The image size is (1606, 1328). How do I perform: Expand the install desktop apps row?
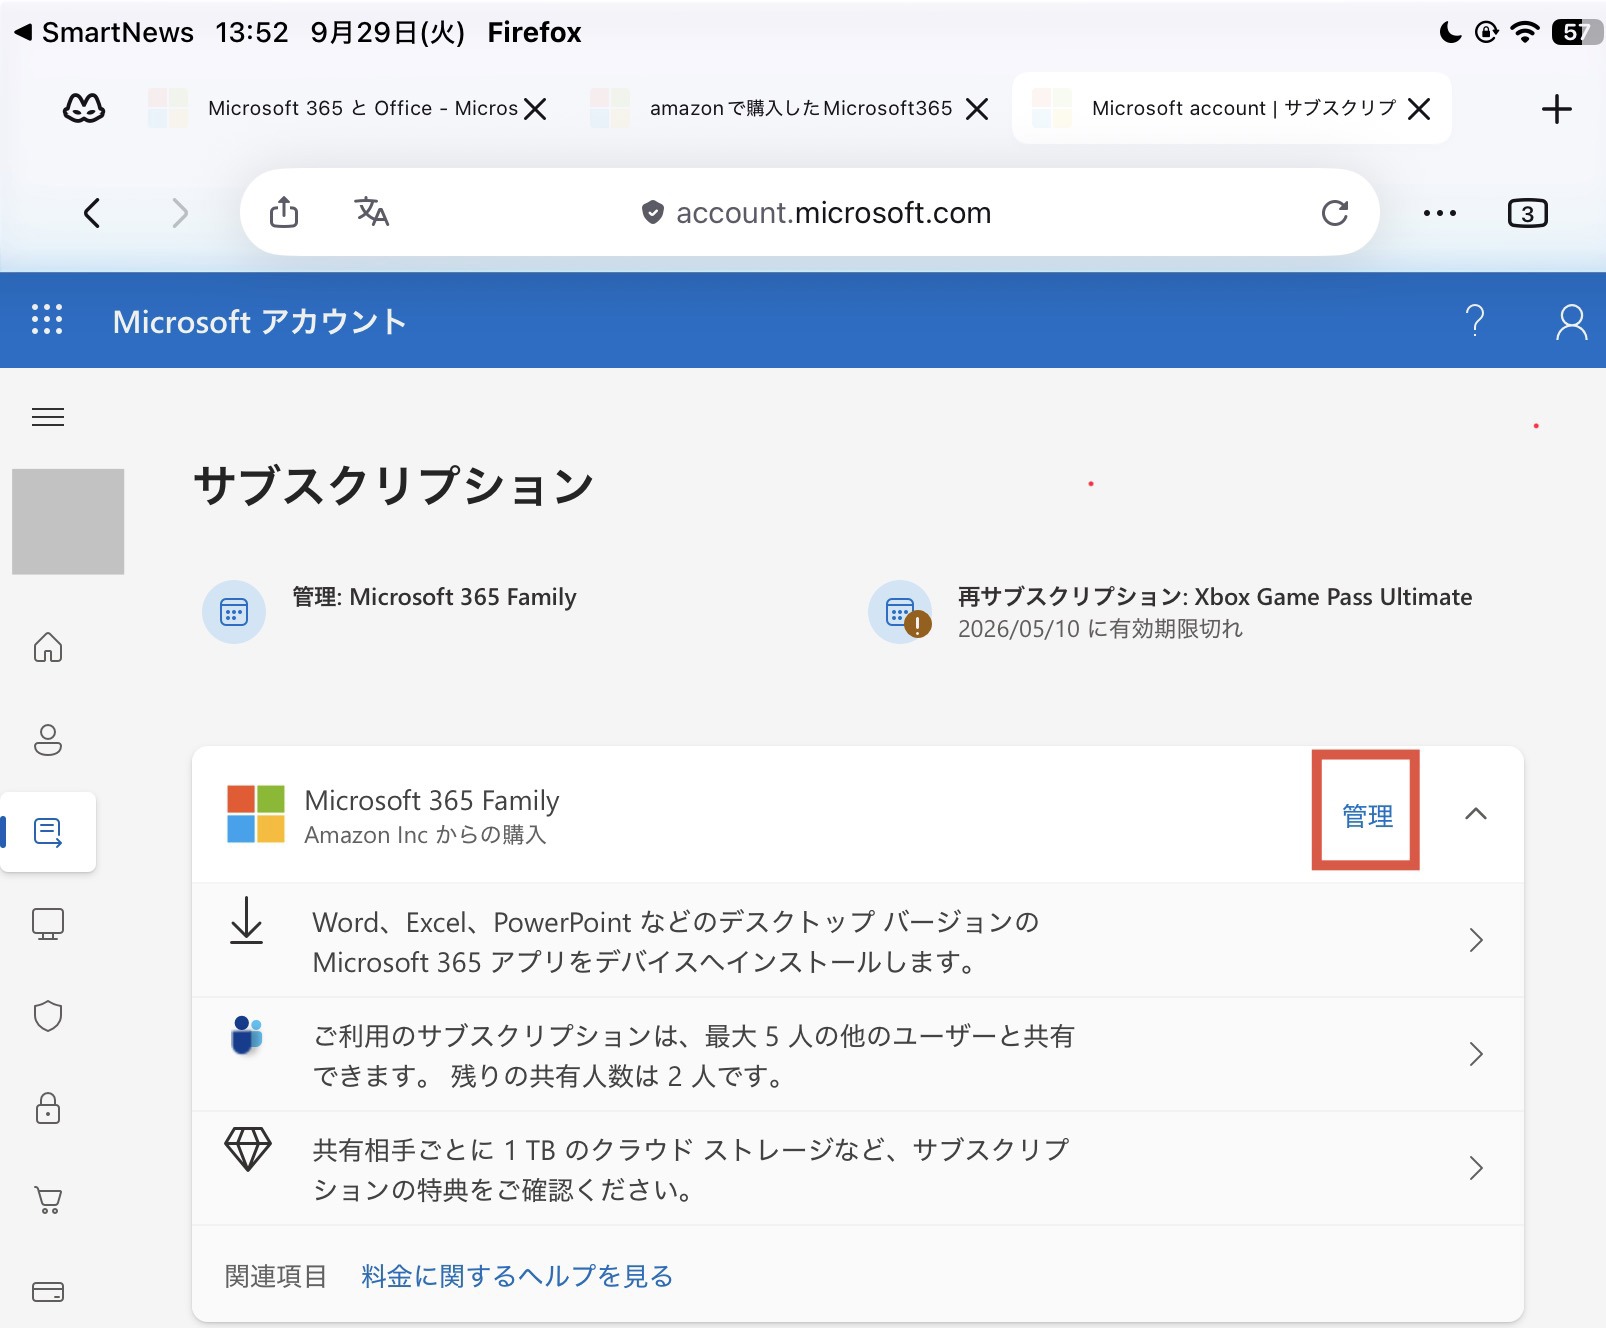coord(858,940)
